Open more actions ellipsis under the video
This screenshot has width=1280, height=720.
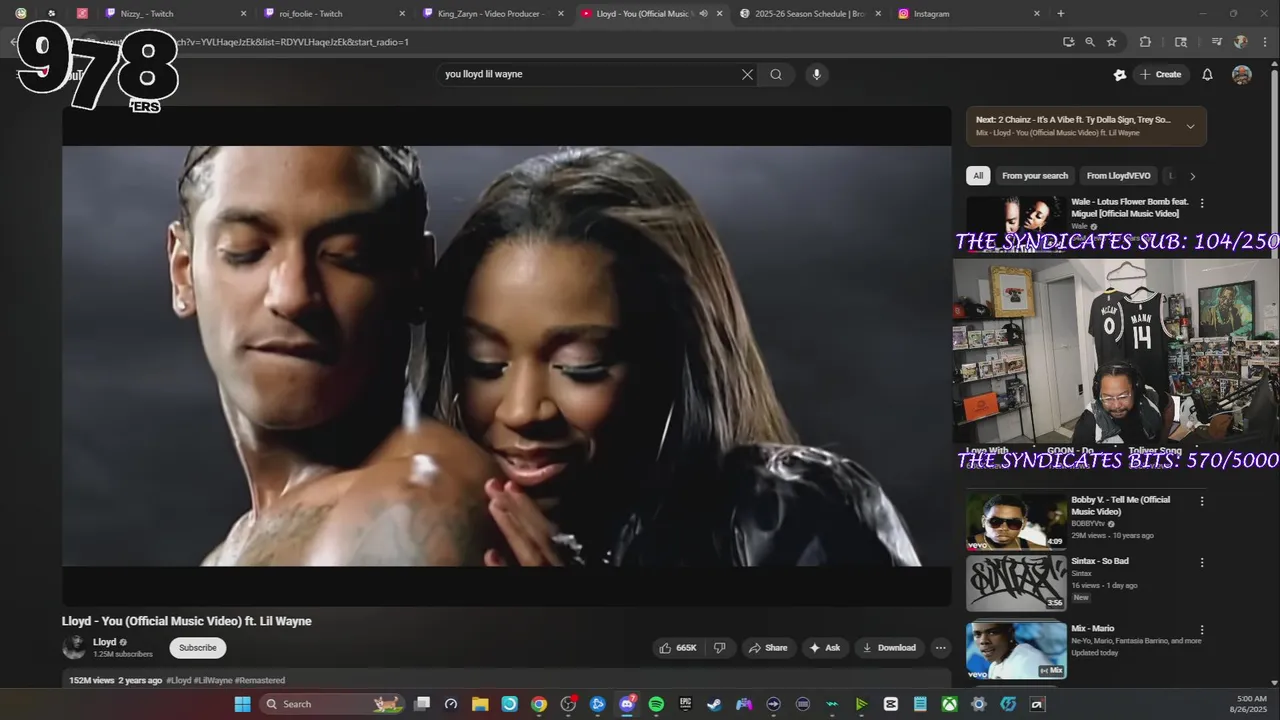coord(940,648)
